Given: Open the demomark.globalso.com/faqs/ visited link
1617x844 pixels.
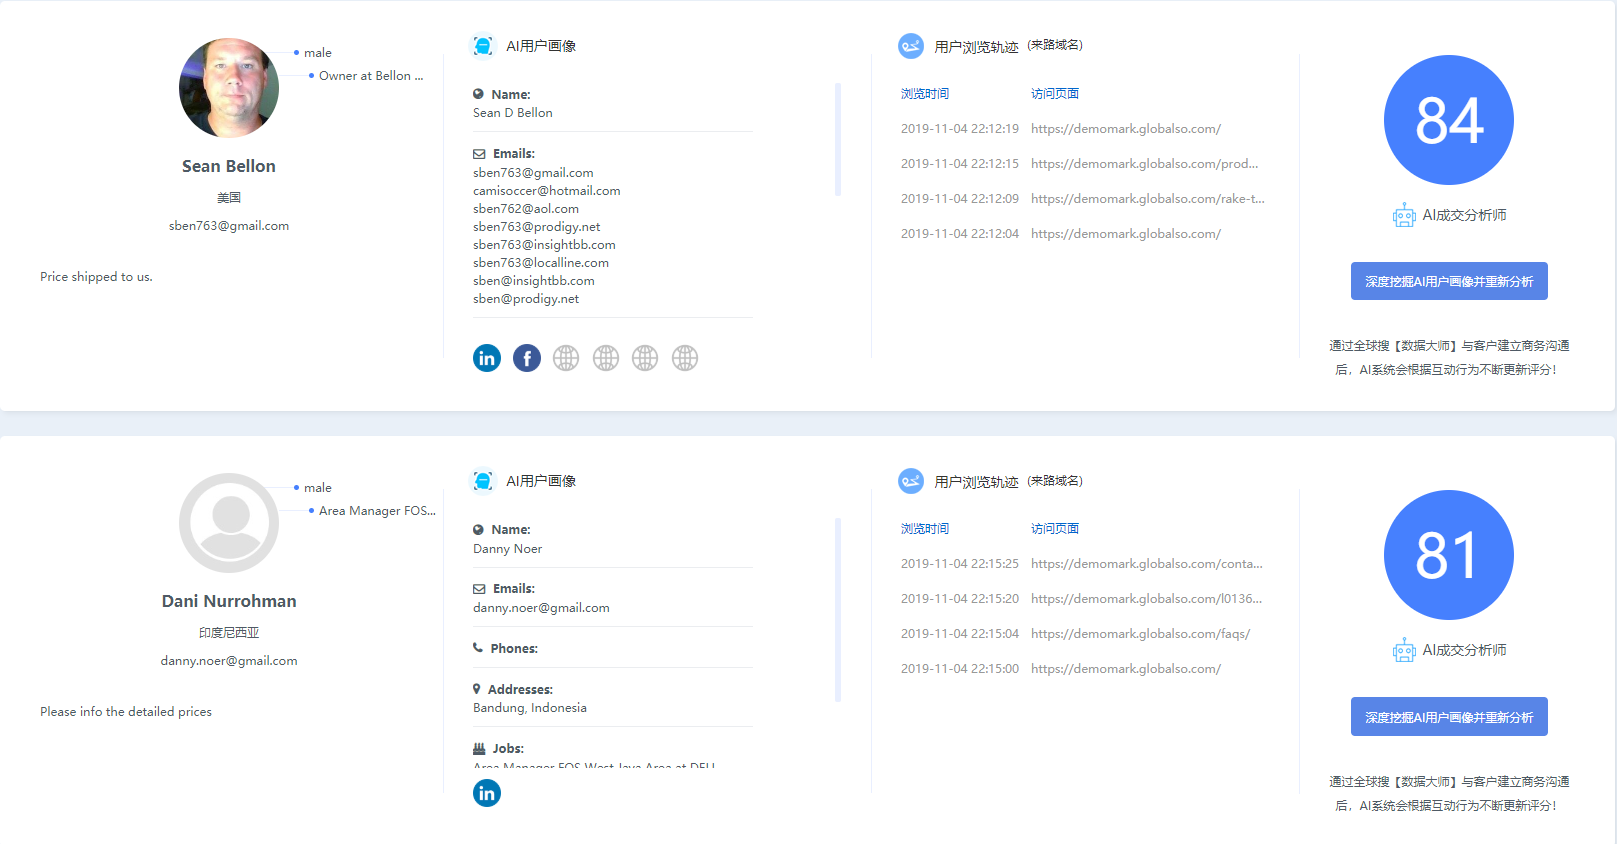Looking at the screenshot, I should [x=1140, y=634].
